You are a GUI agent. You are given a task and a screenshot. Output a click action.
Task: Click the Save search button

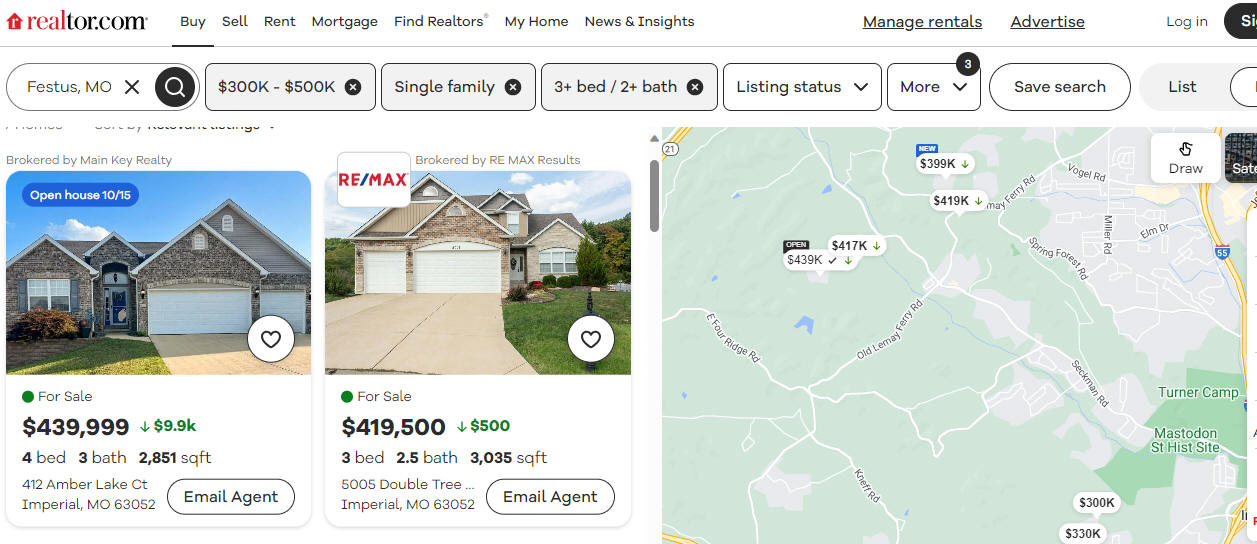tap(1060, 87)
